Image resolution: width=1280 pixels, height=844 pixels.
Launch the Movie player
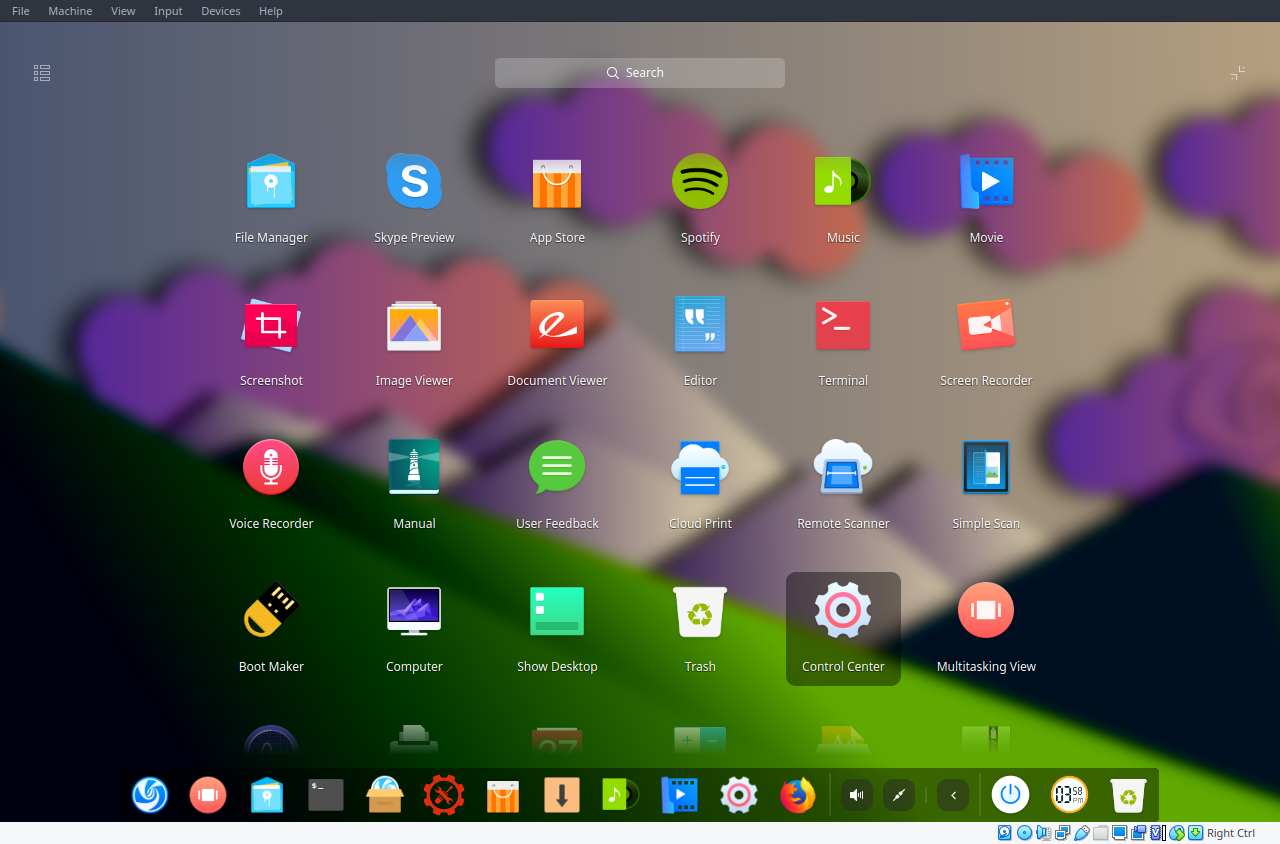[x=986, y=181]
